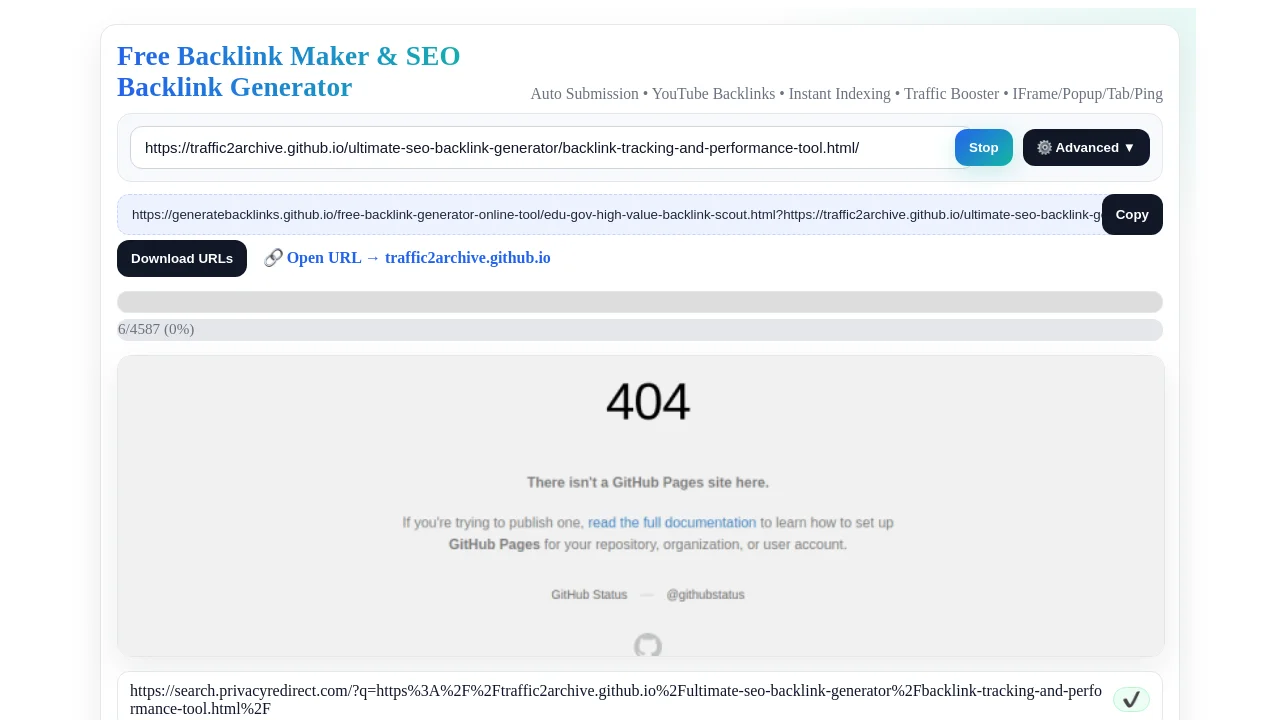Screen dimensions: 1280x720
Task: Stop the backlink generation
Action: 983,147
